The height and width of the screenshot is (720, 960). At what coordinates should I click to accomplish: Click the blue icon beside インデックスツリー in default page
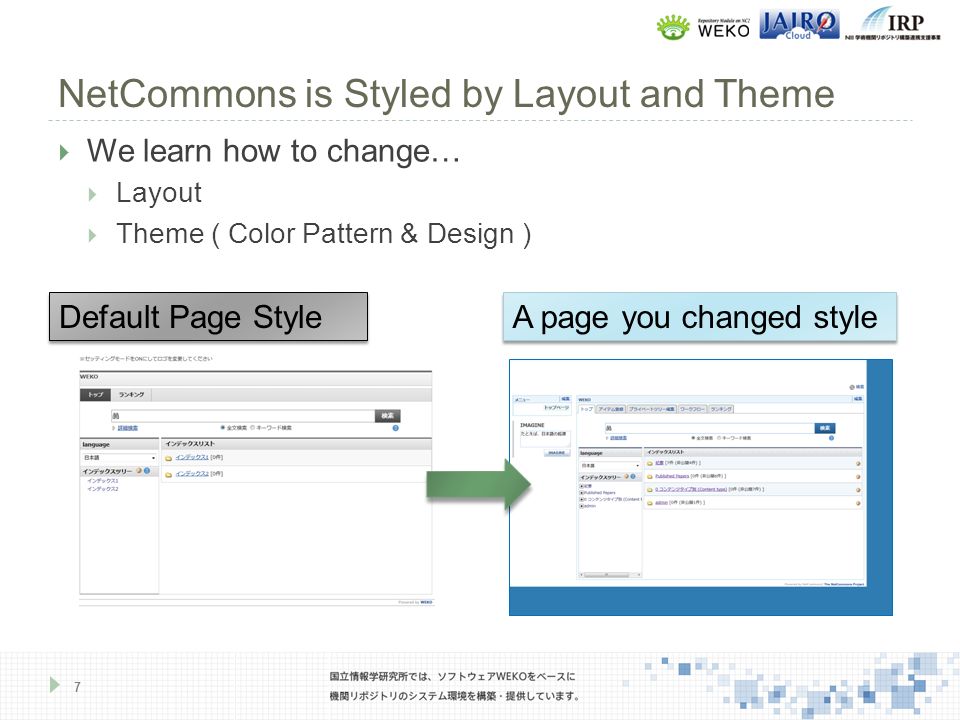(x=147, y=471)
